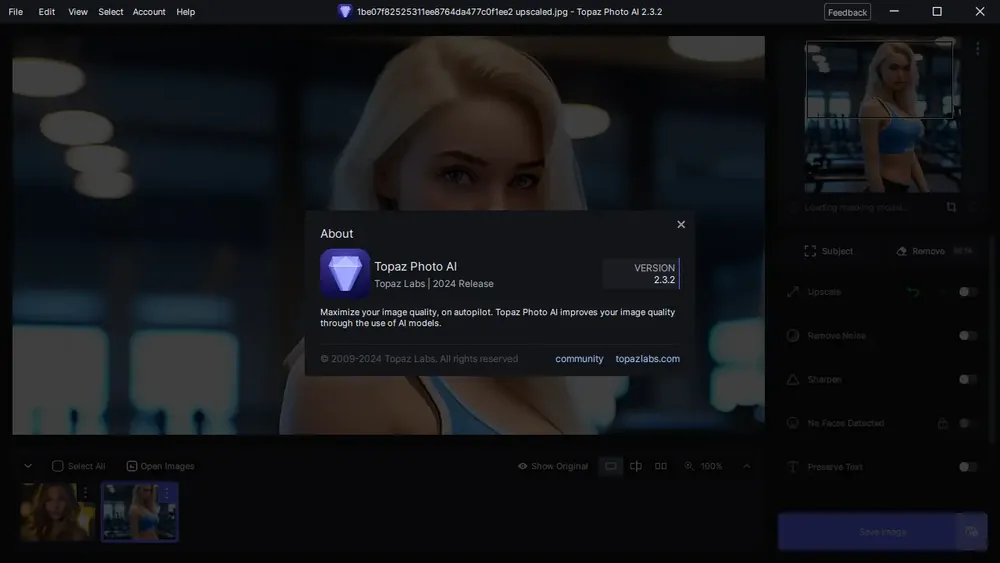1000x563 pixels.
Task: Click the Sharpen triangle icon
Action: pos(793,379)
